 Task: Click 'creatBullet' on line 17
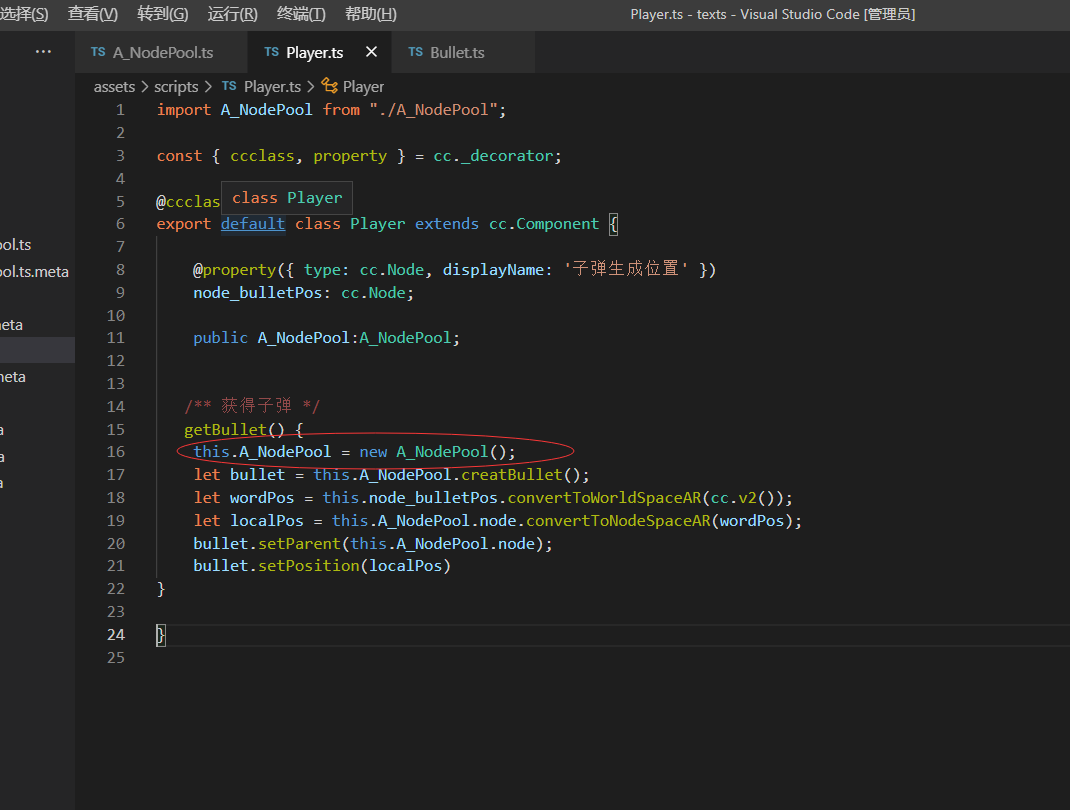coord(512,475)
